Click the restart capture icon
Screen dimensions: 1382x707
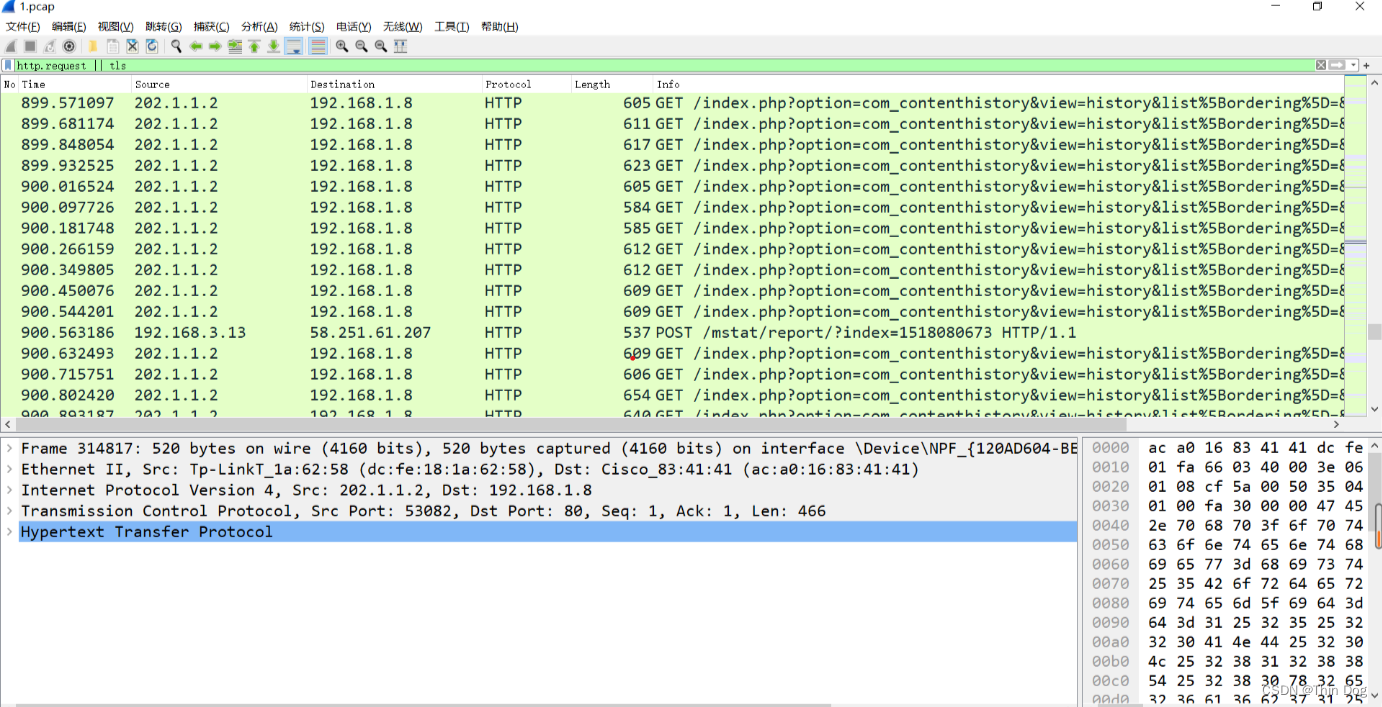pyautogui.click(x=50, y=46)
